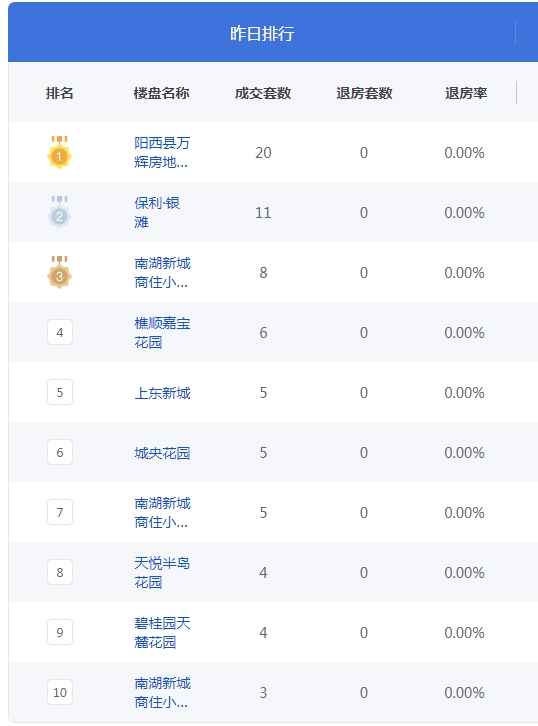This screenshot has width=538, height=726.
Task: Click the bronze rank 3 medal icon
Action: click(59, 272)
